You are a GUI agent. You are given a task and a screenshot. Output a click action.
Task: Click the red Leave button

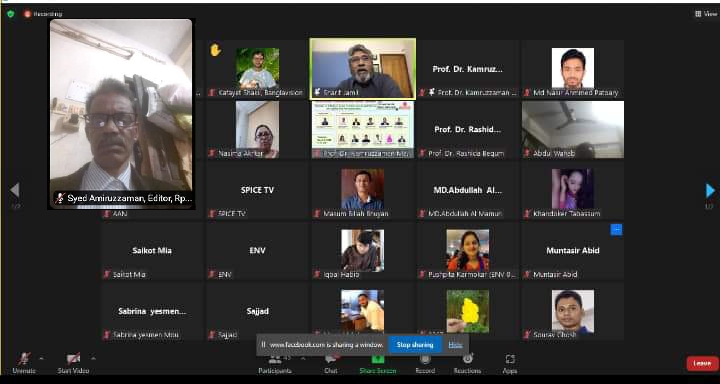702,363
